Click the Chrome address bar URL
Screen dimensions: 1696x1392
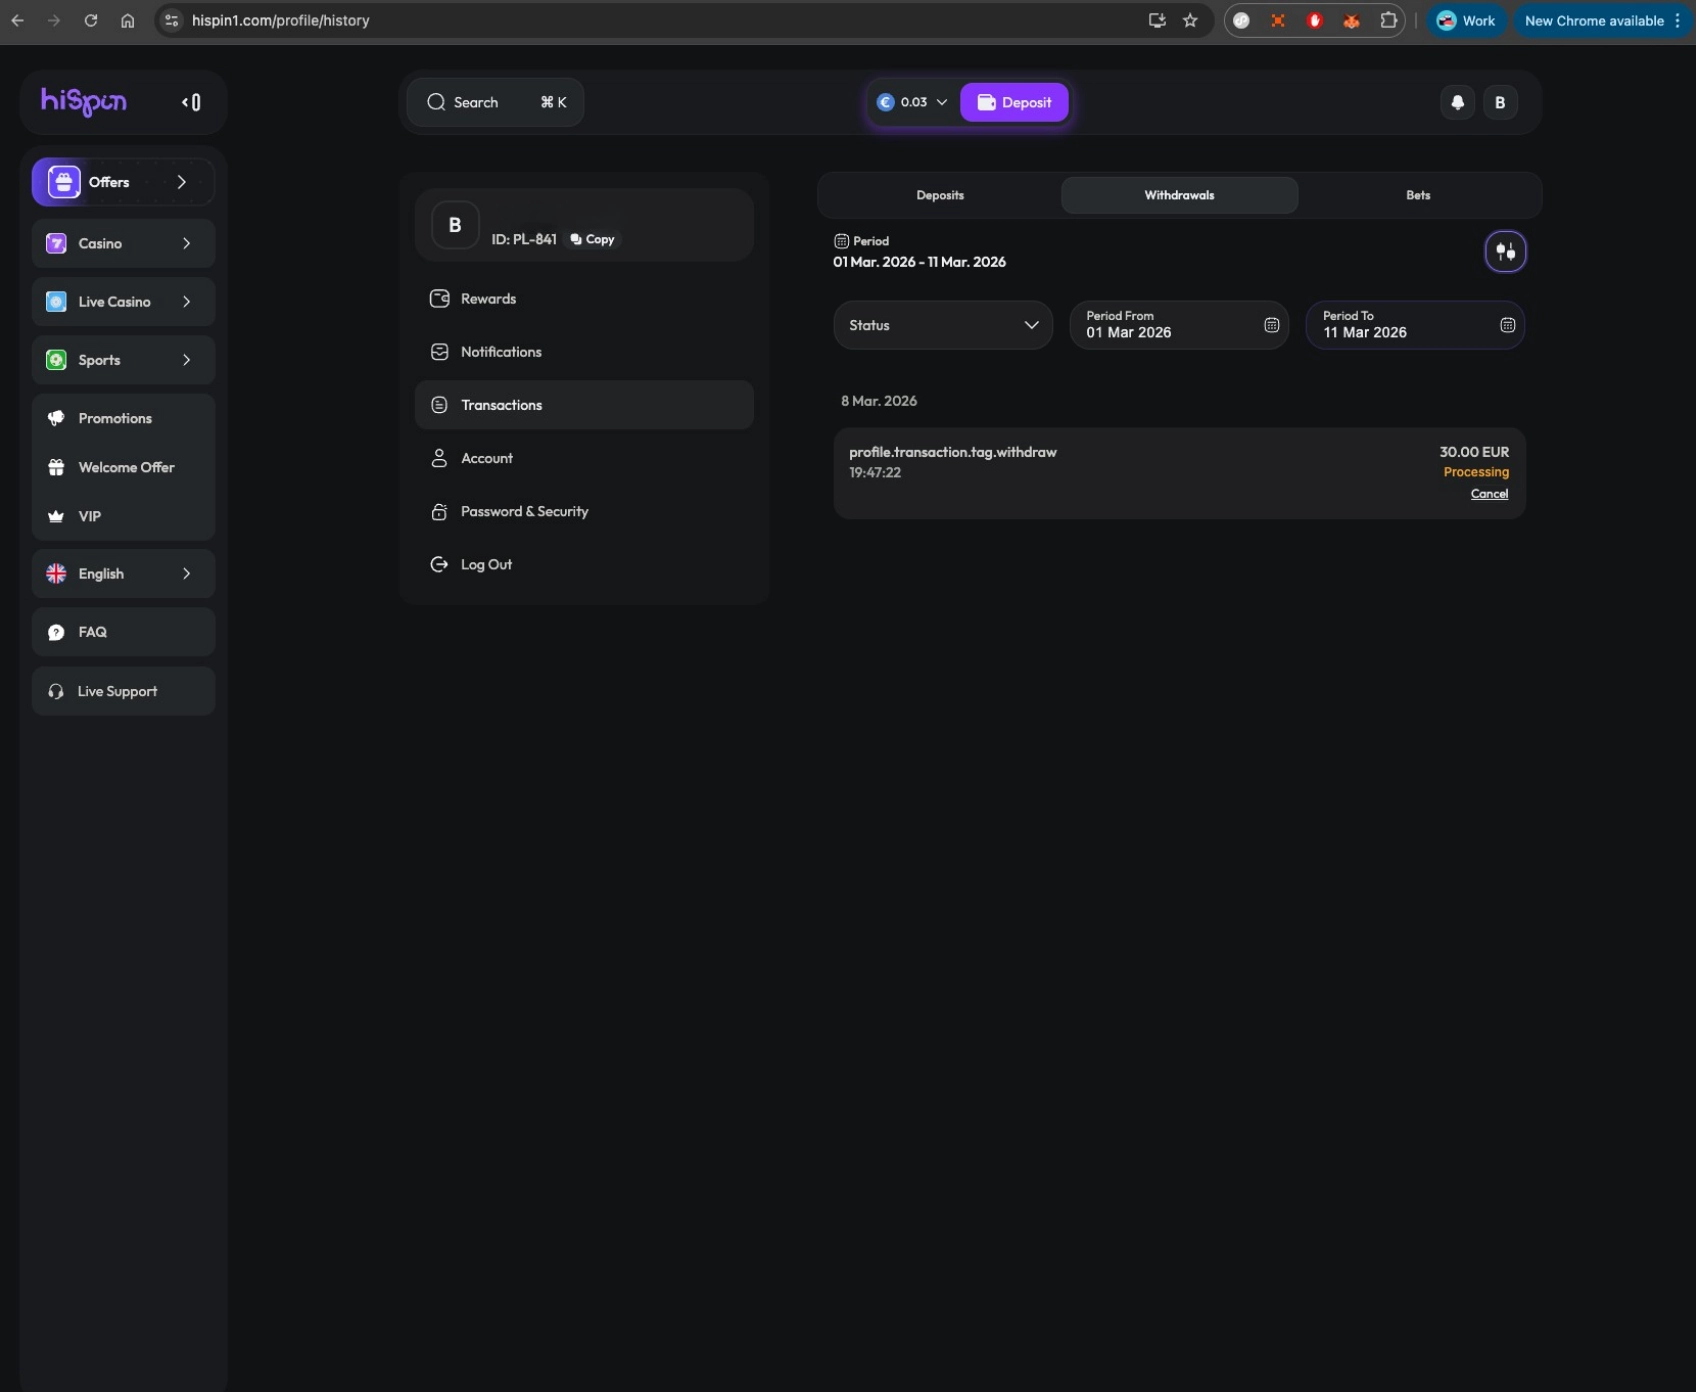[x=280, y=20]
